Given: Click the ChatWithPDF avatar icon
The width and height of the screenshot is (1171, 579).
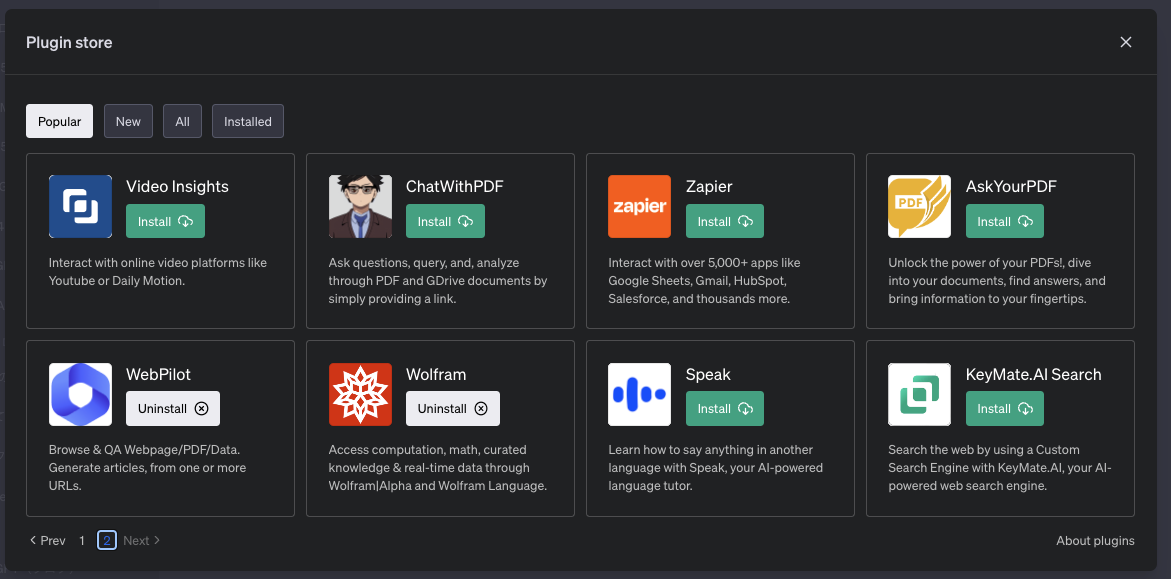Looking at the screenshot, I should 360,207.
